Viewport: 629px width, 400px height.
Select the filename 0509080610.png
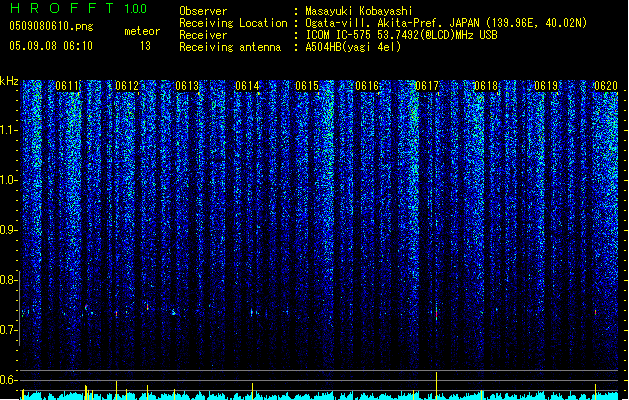(51, 26)
